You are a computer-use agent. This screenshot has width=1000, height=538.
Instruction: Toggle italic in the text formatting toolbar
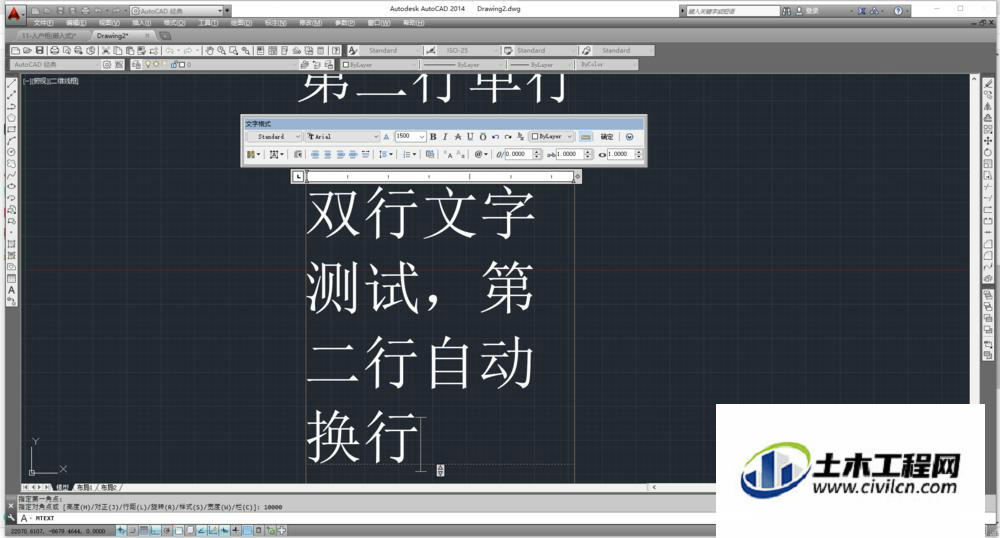[445, 136]
